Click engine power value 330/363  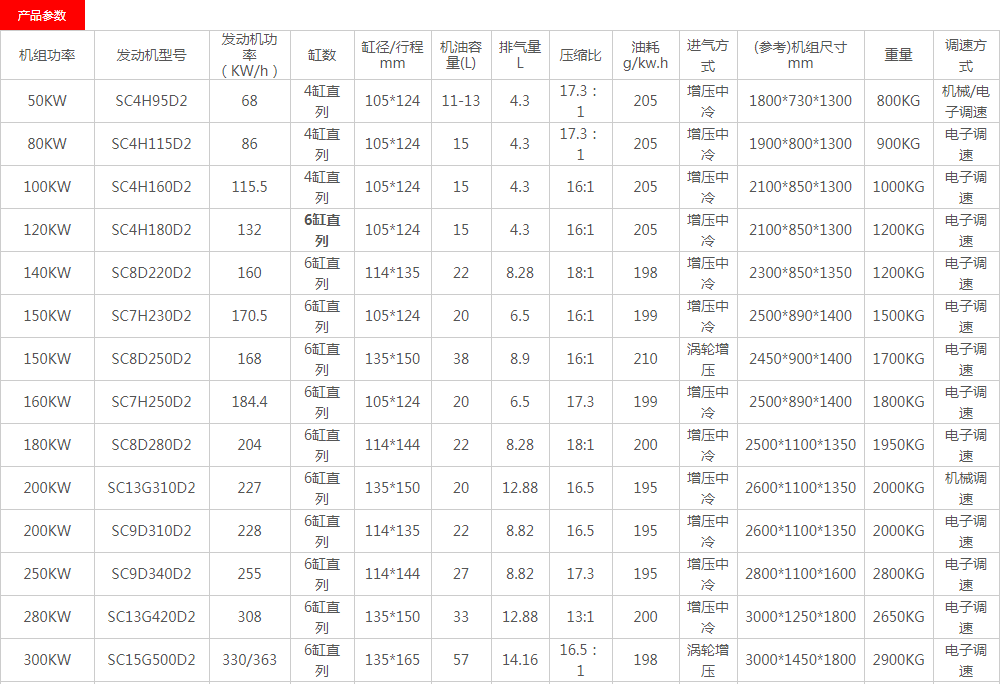249,660
